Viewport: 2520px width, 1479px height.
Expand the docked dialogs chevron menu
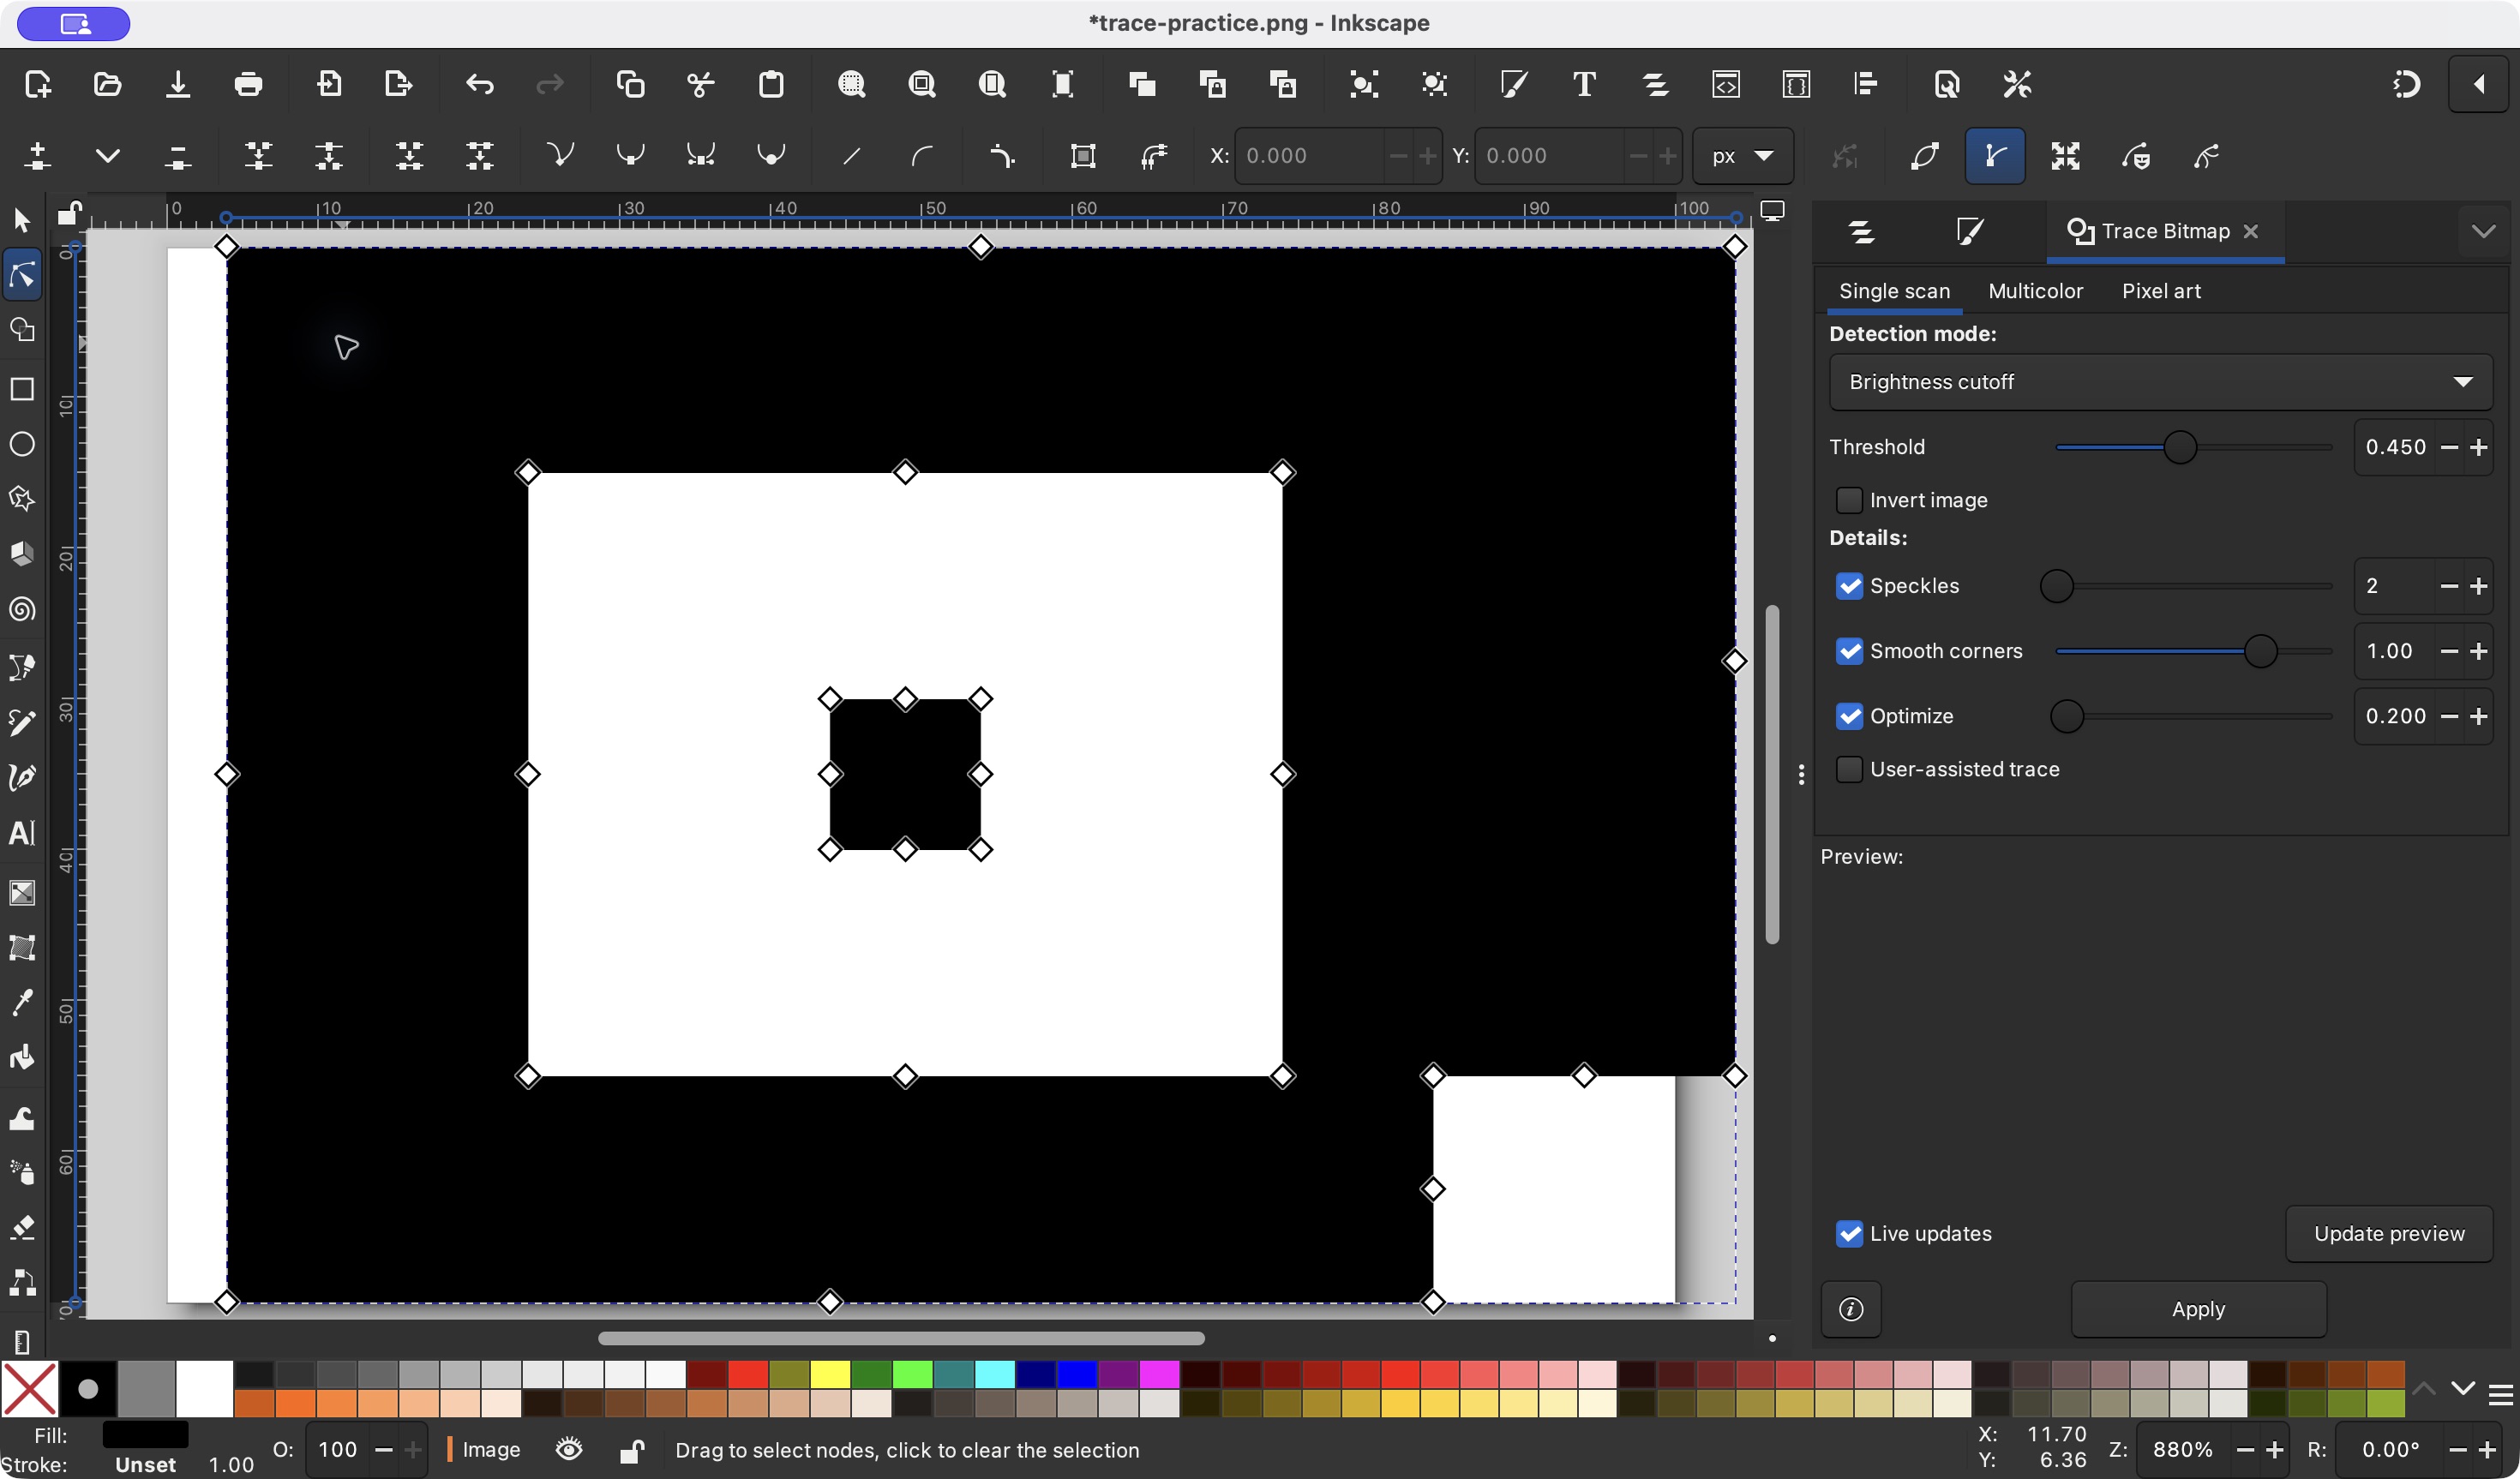click(2483, 231)
